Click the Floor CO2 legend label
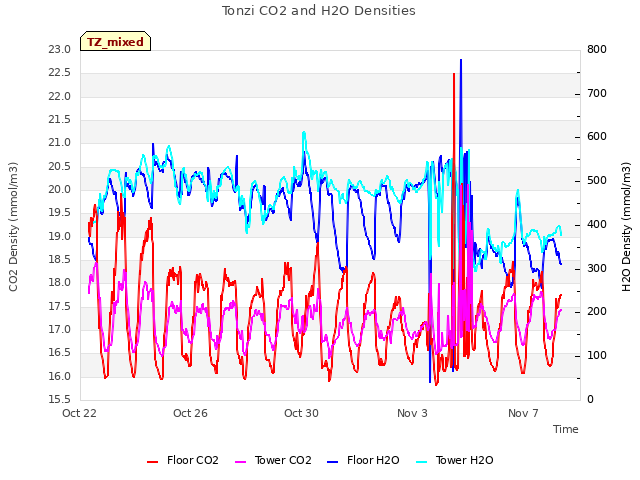This screenshot has width=640, height=480. click(x=193, y=460)
